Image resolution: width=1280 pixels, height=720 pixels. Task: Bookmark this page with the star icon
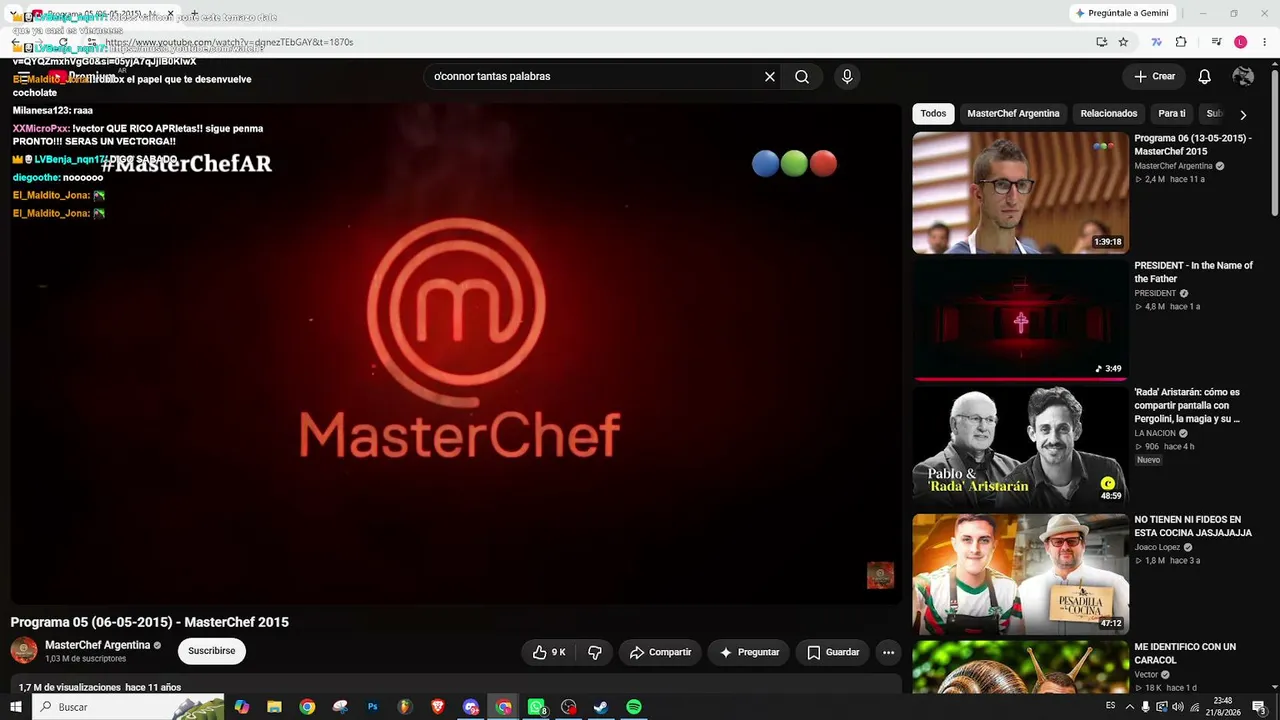(x=1123, y=42)
